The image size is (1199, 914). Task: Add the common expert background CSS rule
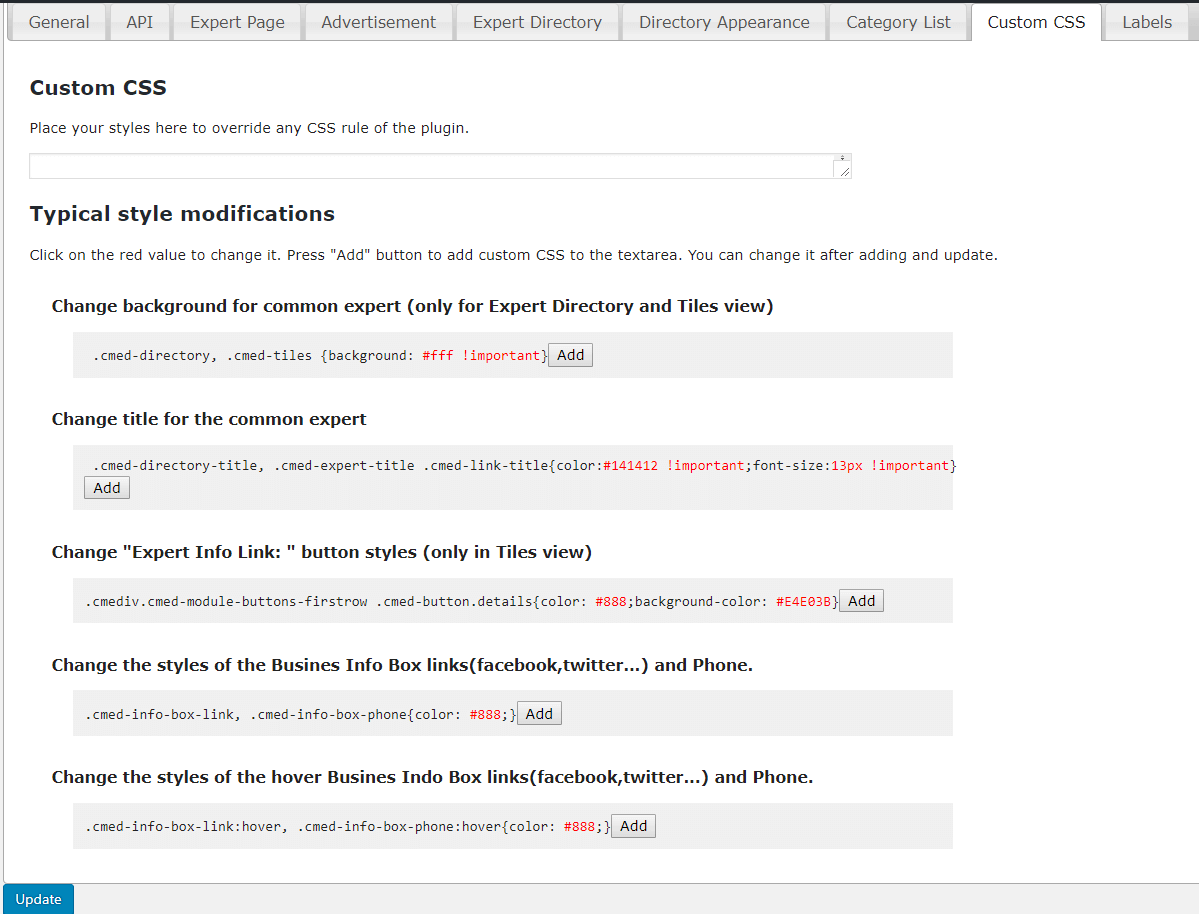(x=570, y=355)
